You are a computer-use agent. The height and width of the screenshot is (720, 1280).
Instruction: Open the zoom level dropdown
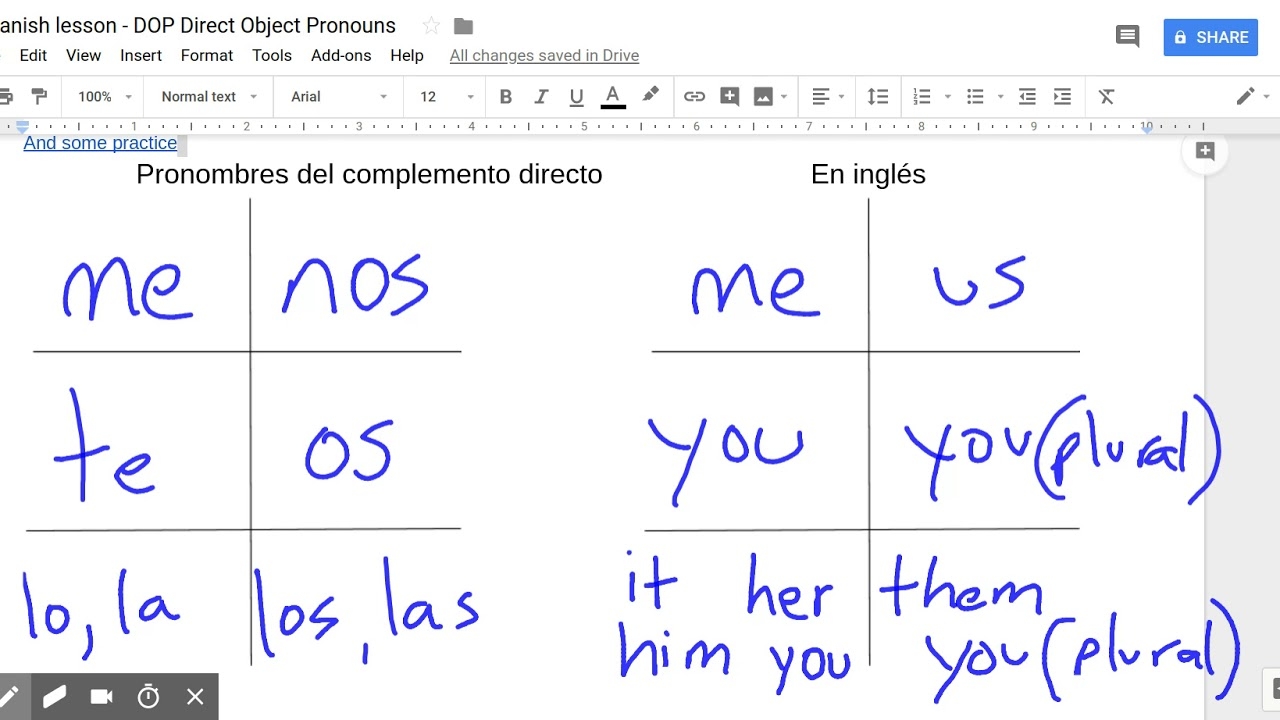(x=103, y=96)
